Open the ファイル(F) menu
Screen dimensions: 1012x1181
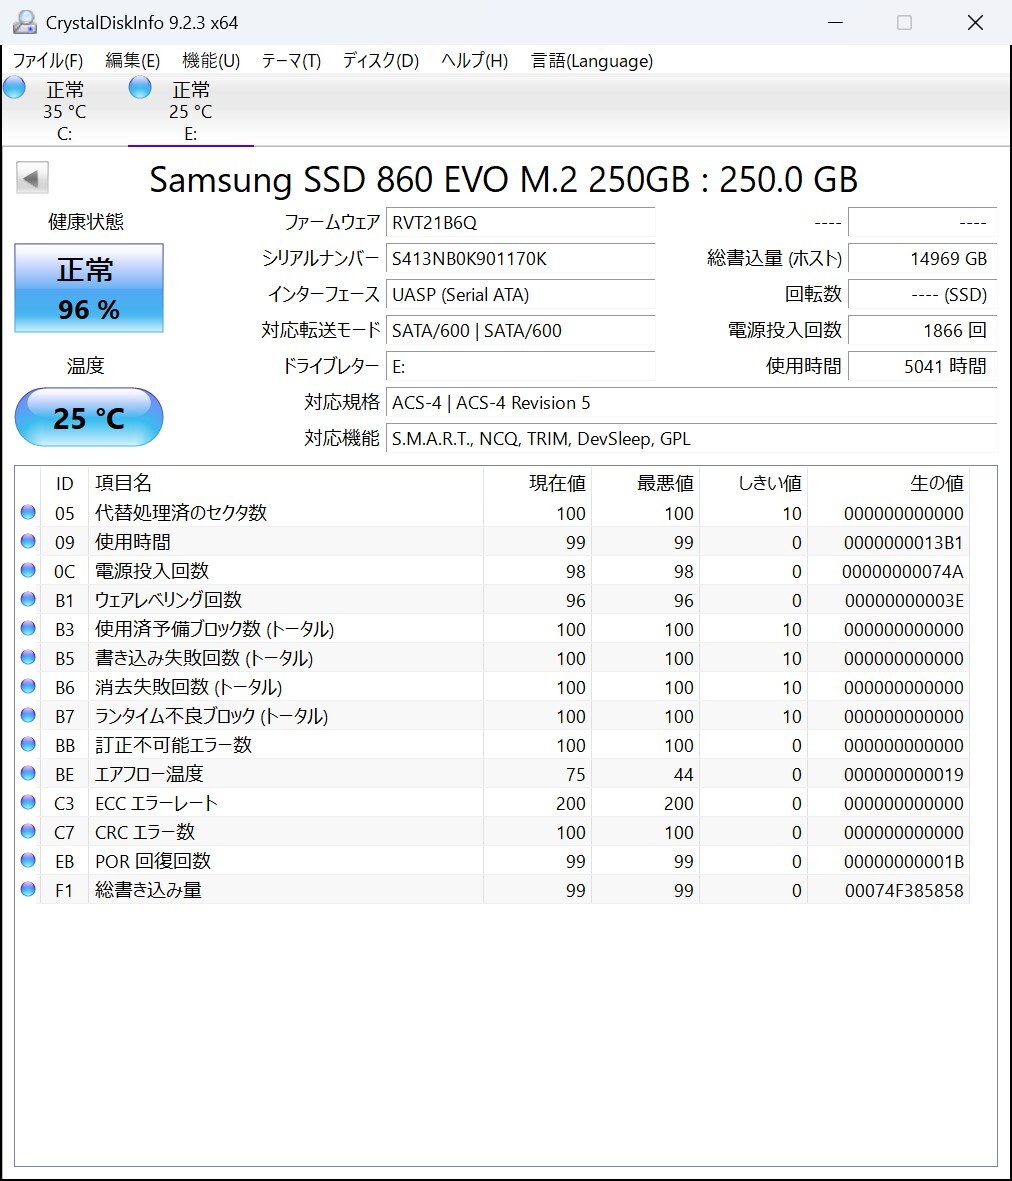pos(48,61)
